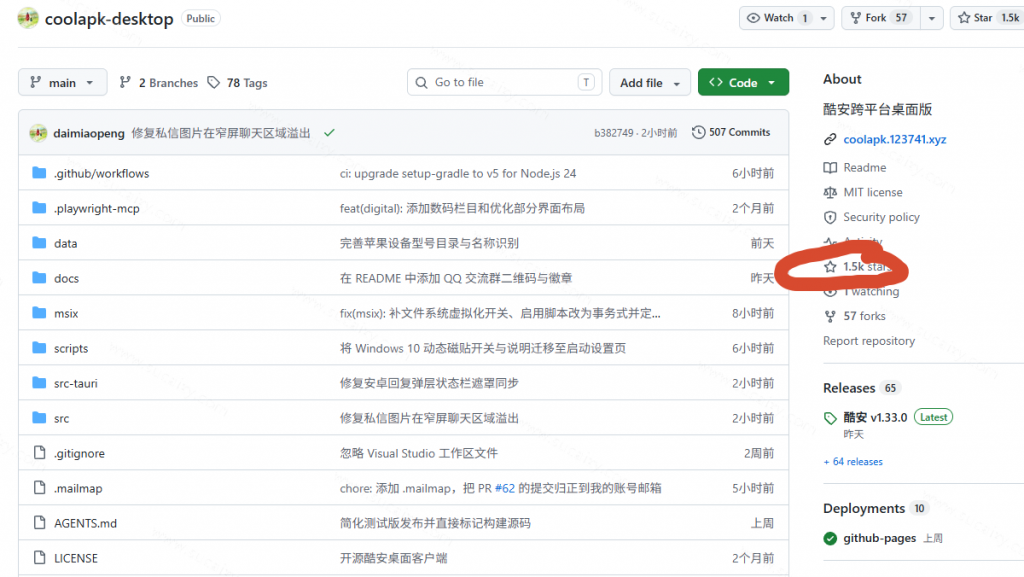The width and height of the screenshot is (1024, 577).
Task: Click the .github/workflows folder icon
Action: click(39, 173)
